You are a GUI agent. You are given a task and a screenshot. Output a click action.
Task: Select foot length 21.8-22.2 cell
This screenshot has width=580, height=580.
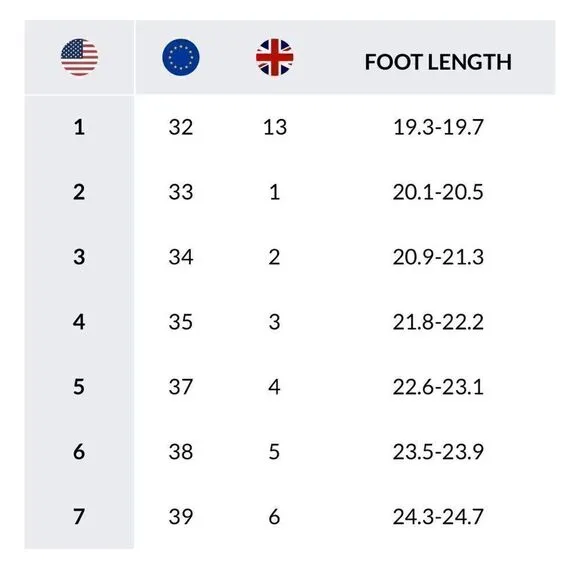(x=438, y=322)
